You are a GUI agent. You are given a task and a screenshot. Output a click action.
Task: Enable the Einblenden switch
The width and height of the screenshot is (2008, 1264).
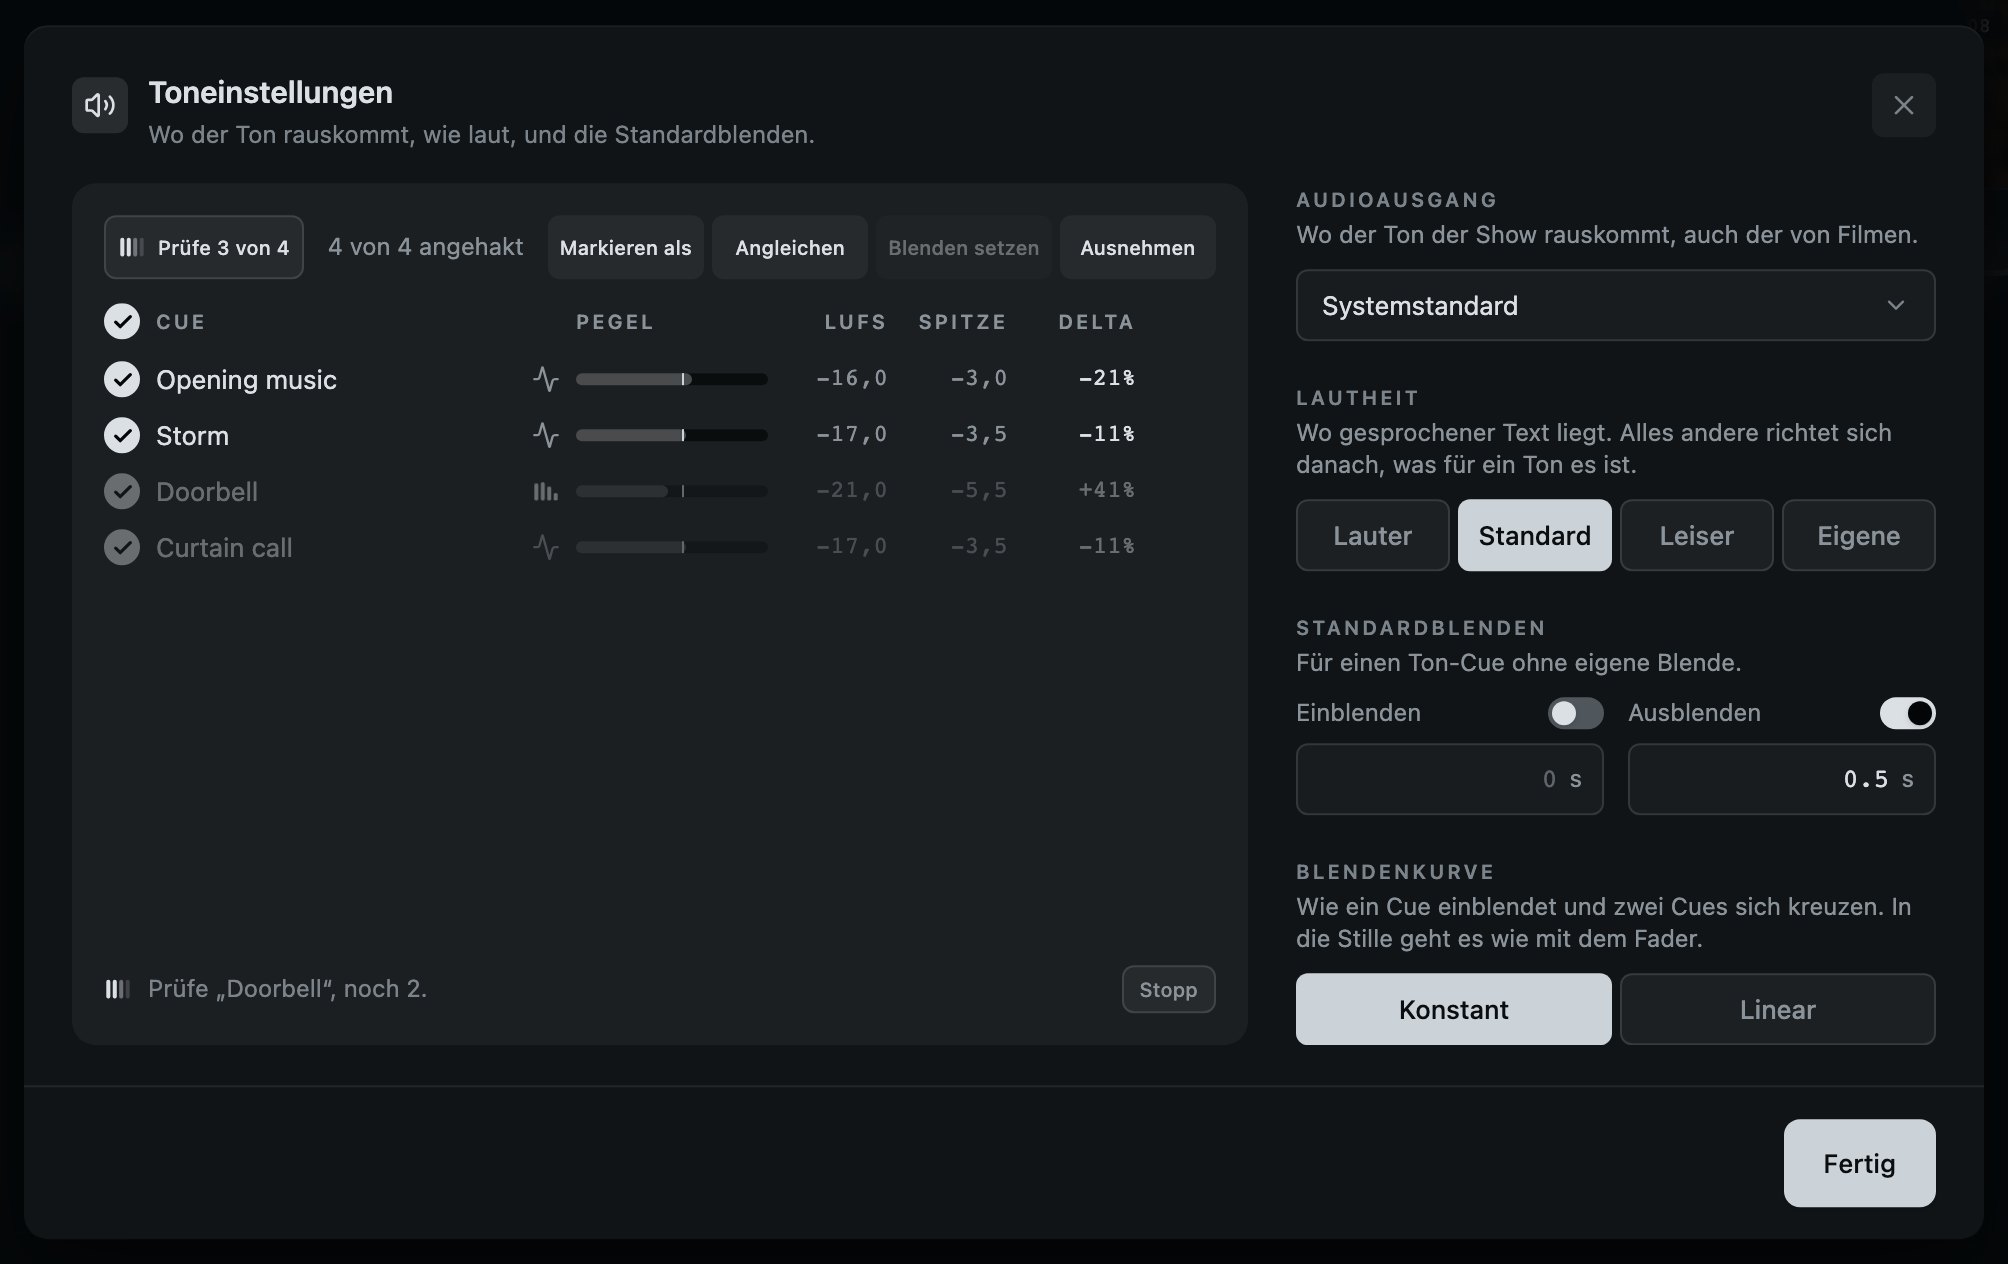[1575, 713]
